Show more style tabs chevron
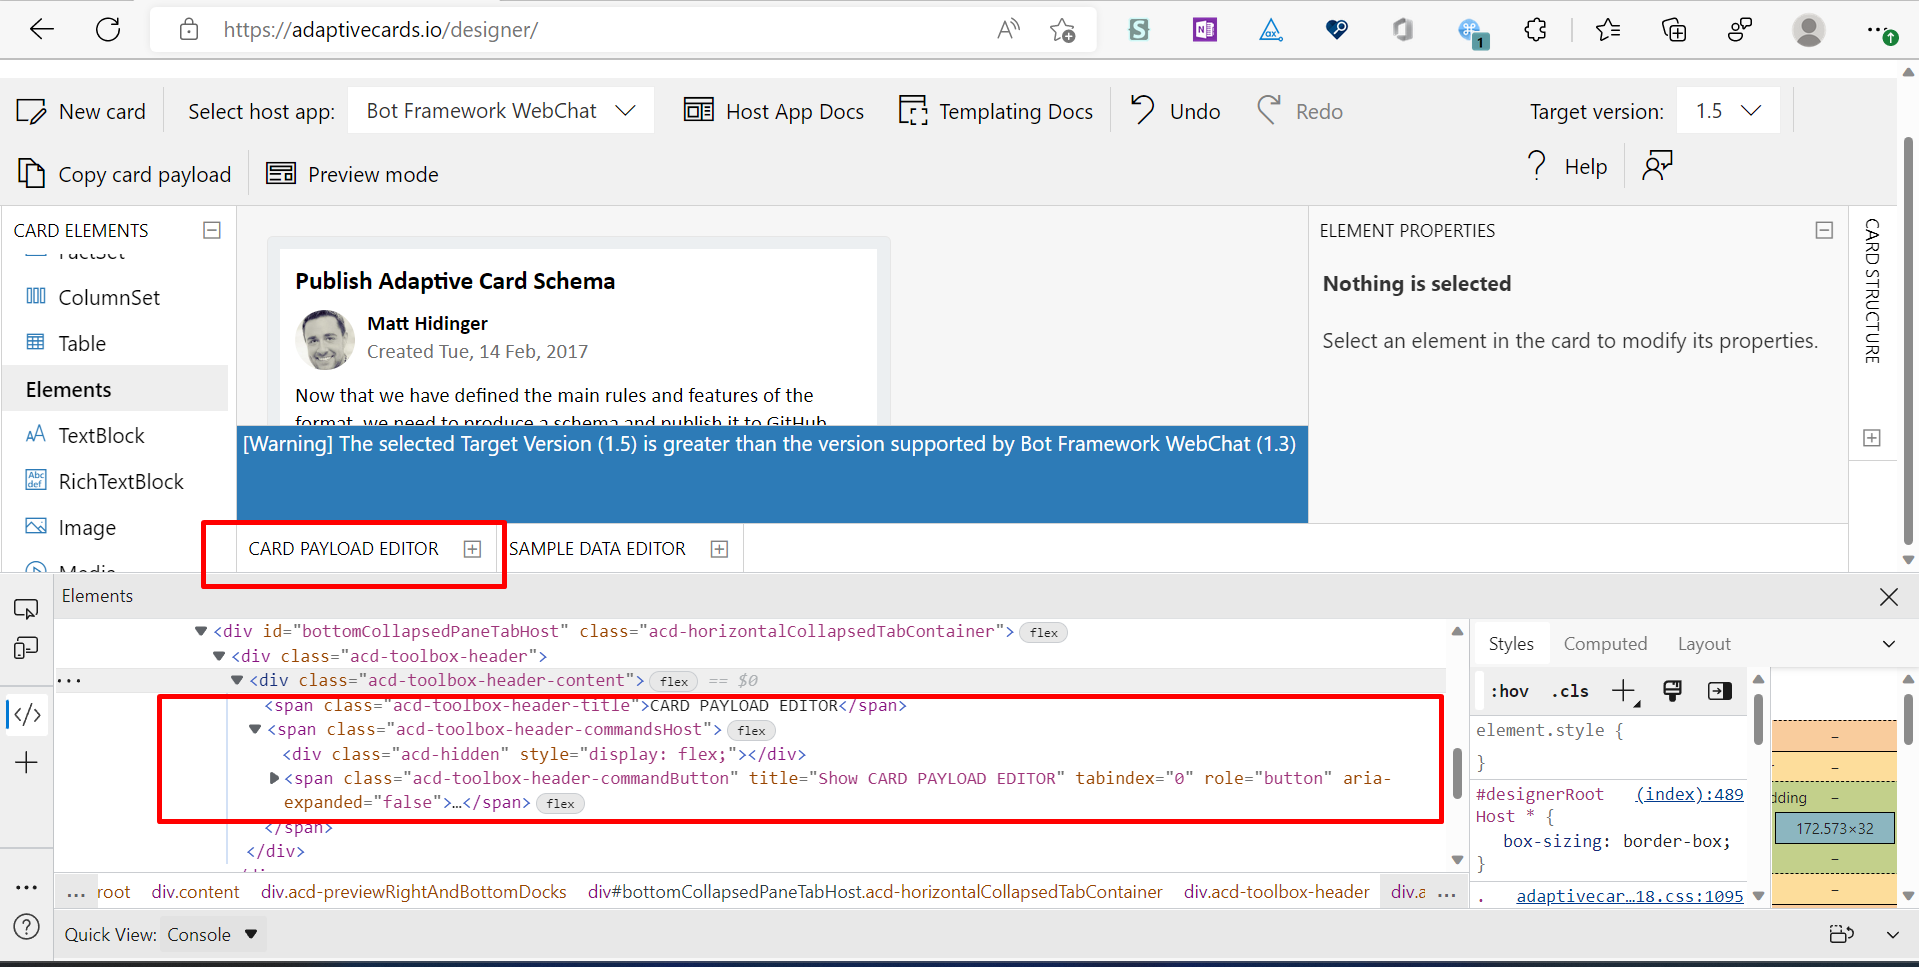The height and width of the screenshot is (967, 1919). pos(1888,644)
